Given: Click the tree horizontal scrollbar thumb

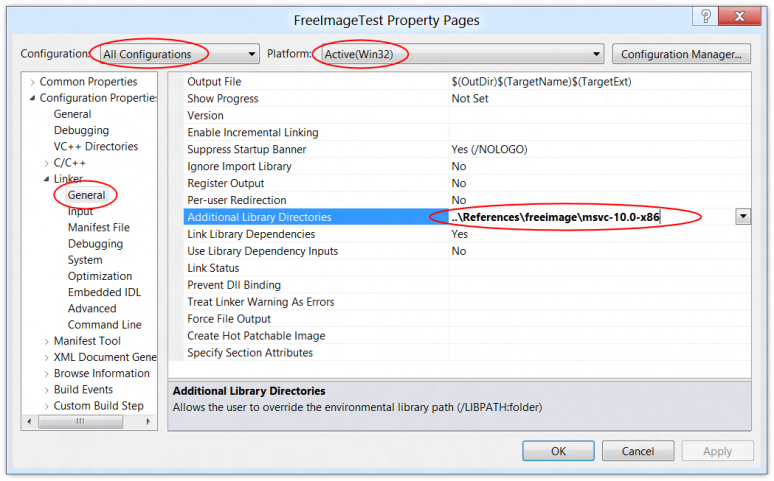Looking at the screenshot, I should [x=80, y=421].
